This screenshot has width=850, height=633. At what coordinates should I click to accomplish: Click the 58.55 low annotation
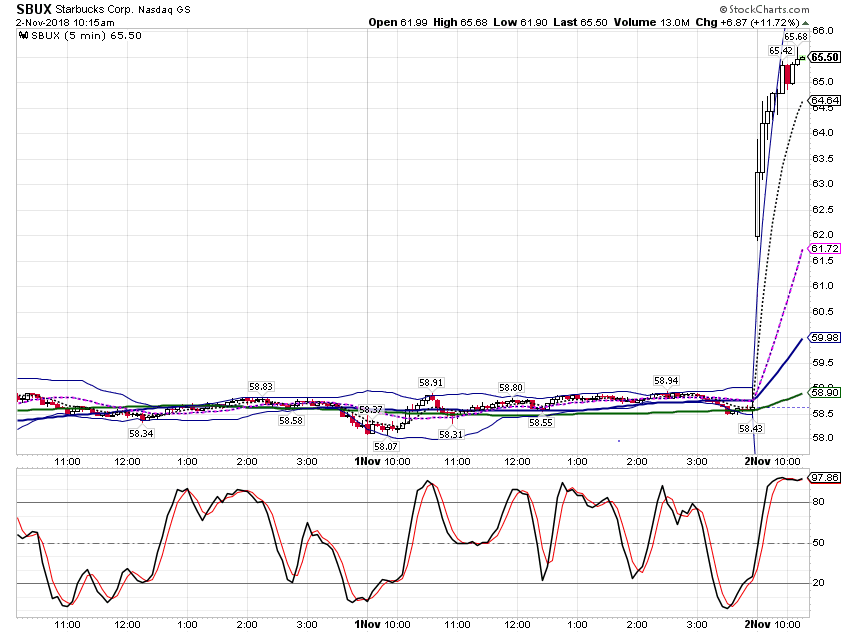click(x=540, y=423)
